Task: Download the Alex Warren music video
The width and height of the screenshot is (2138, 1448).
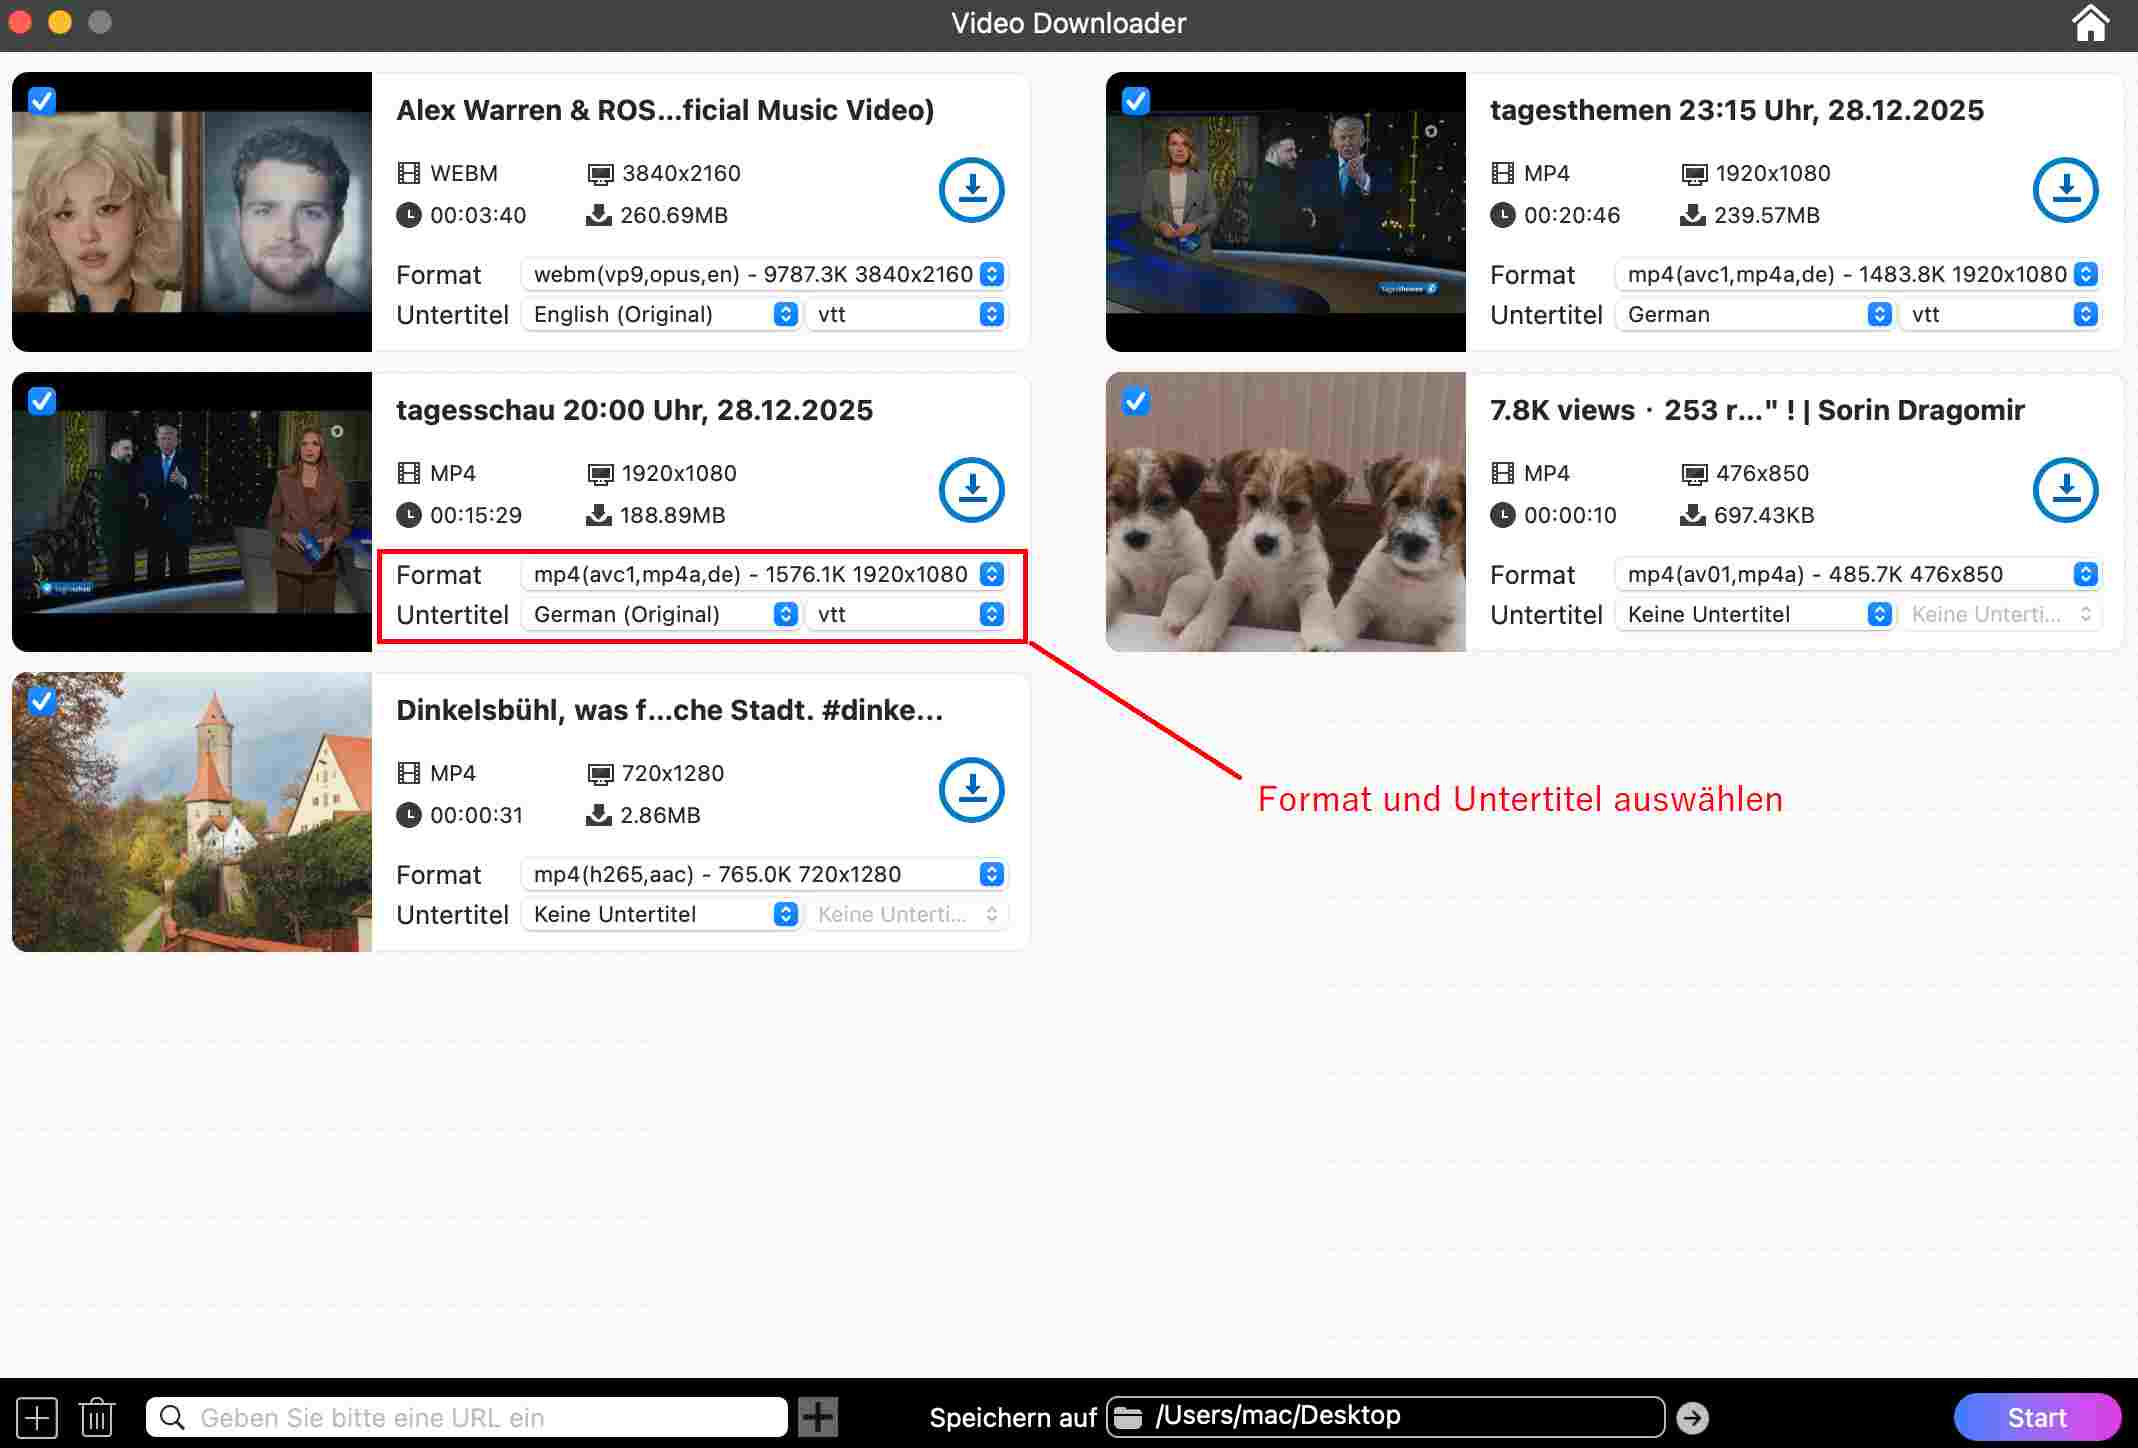Action: (971, 190)
